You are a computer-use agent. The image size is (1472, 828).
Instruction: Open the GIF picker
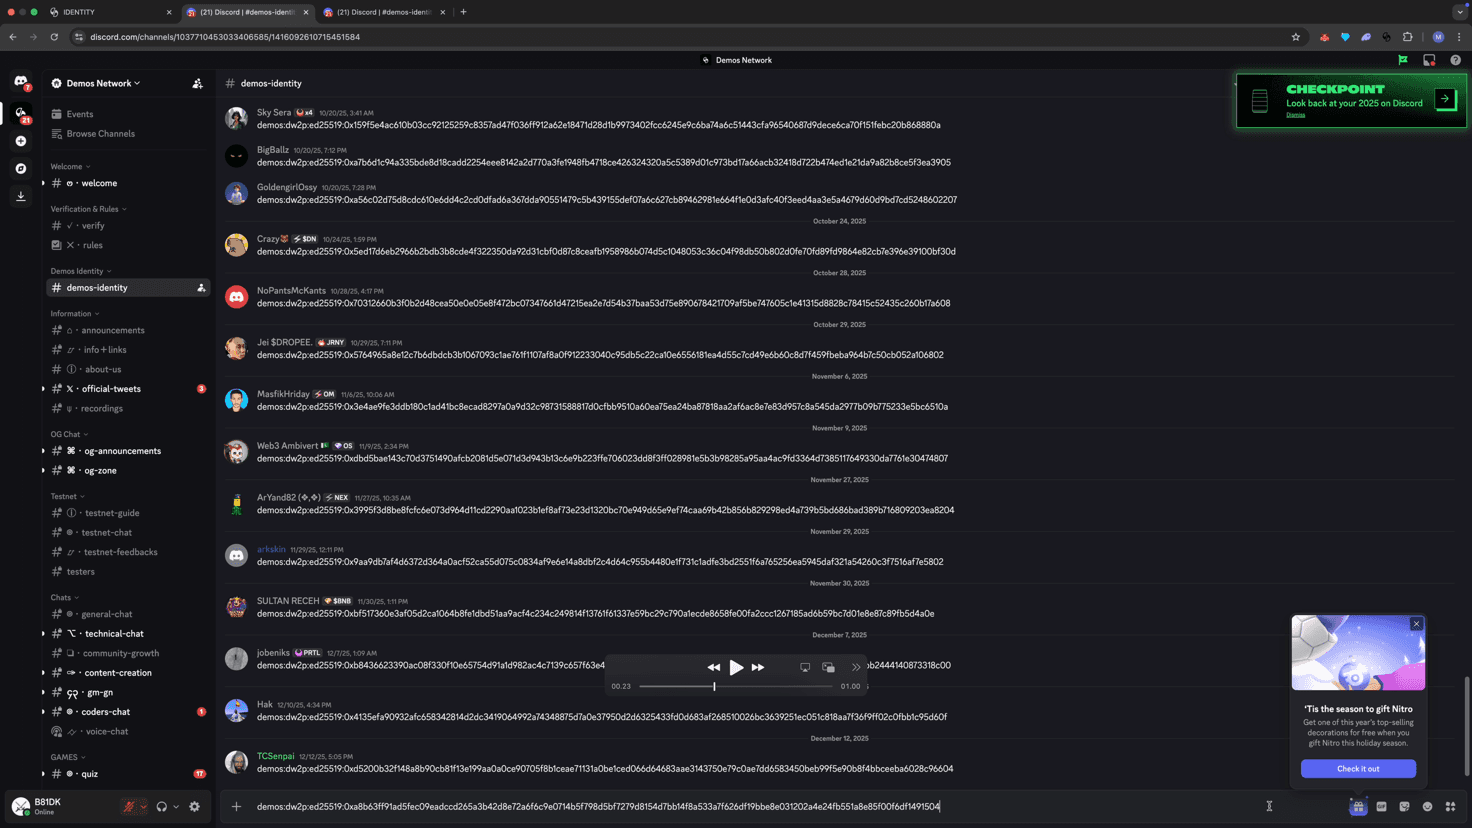coord(1381,806)
